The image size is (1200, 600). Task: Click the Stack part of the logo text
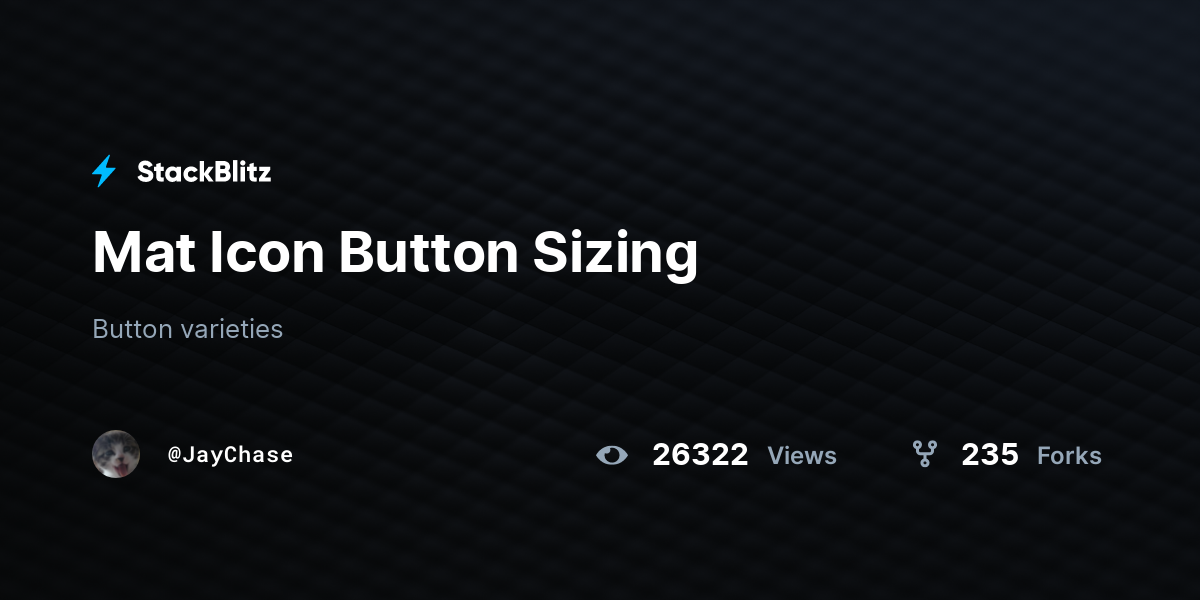tap(171, 172)
